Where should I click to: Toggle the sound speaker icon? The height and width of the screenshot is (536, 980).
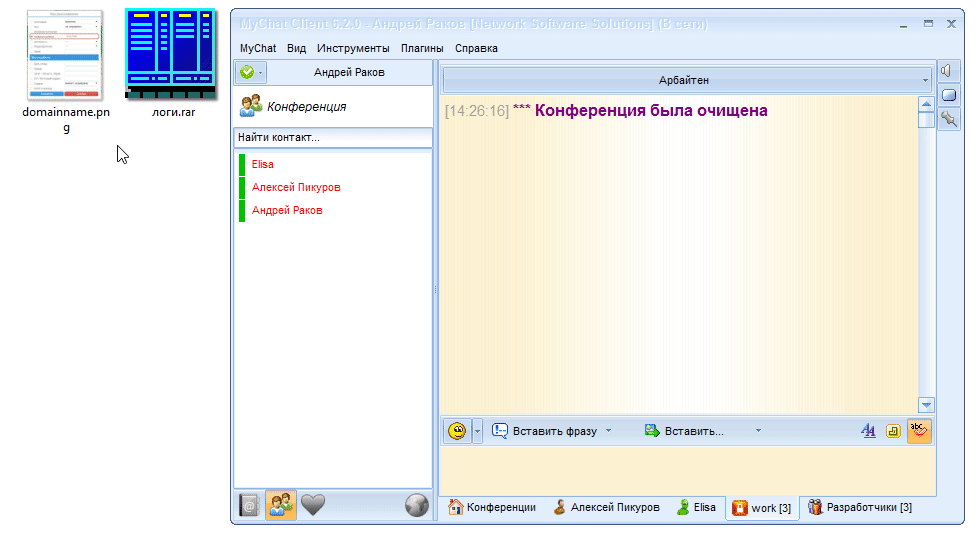coord(947,71)
